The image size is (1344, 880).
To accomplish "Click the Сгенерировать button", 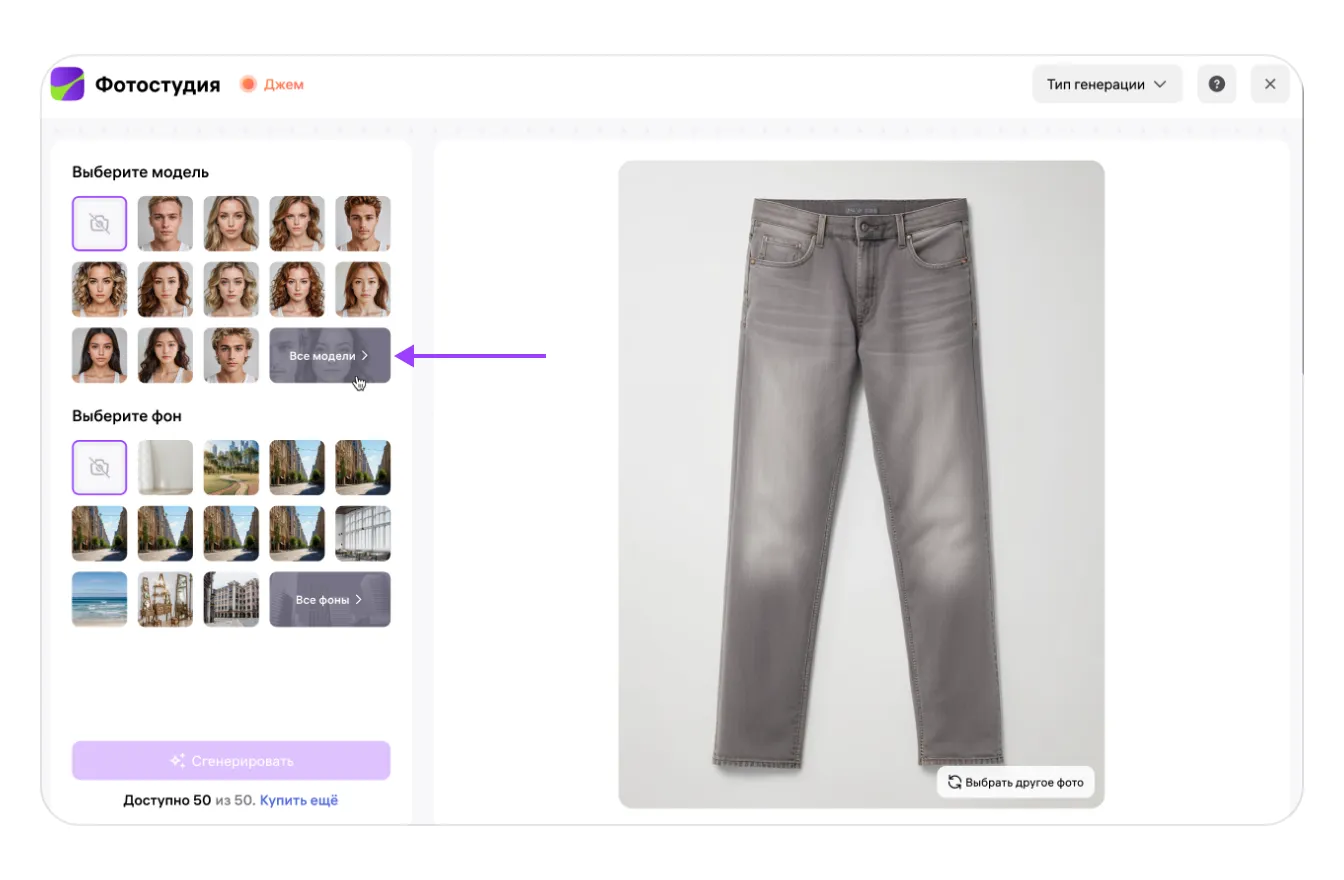I will click(231, 761).
